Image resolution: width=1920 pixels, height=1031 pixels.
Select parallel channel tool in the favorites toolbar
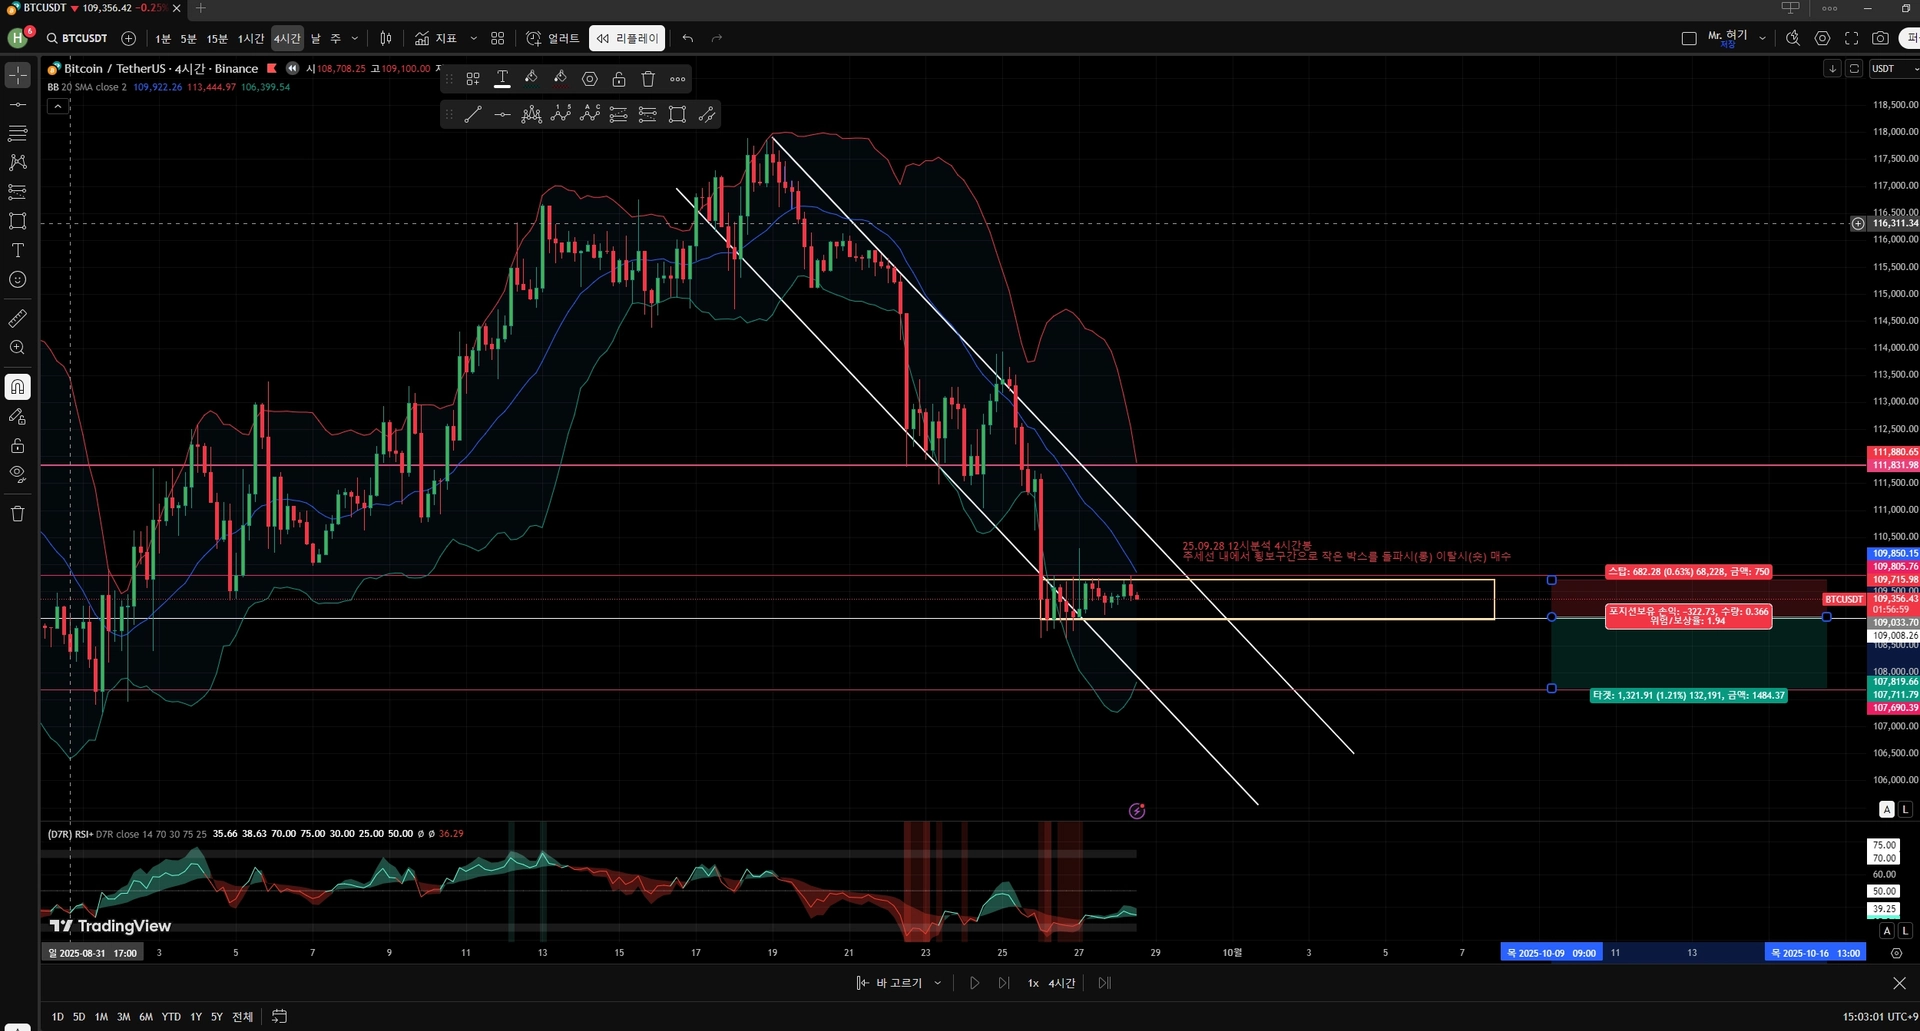pyautogui.click(x=707, y=115)
